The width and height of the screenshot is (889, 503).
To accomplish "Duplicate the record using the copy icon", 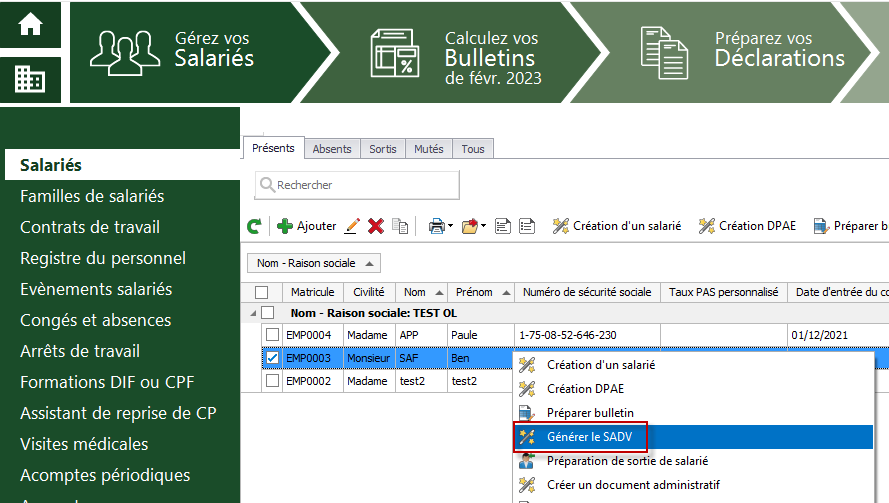I will pos(400,226).
